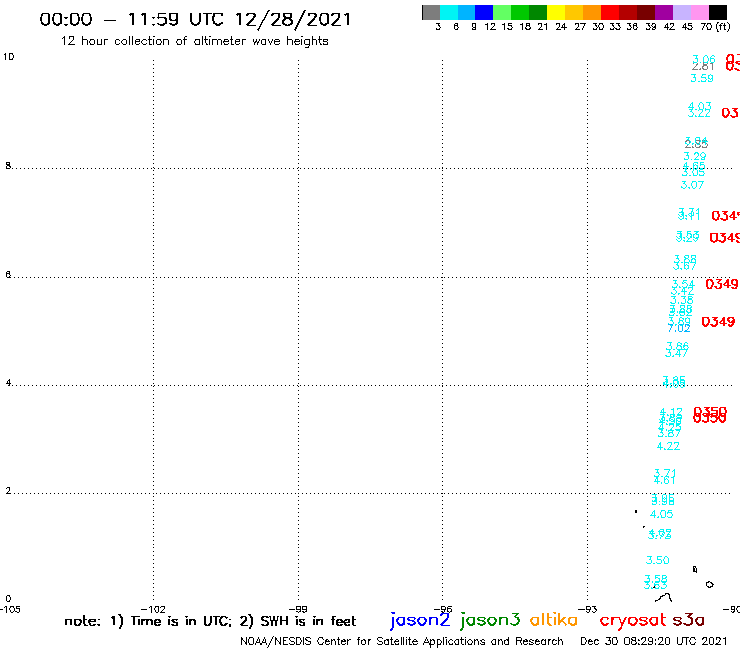Select the cyan swatch in the legend
Viewport: 740px width, 650px height.
click(449, 12)
